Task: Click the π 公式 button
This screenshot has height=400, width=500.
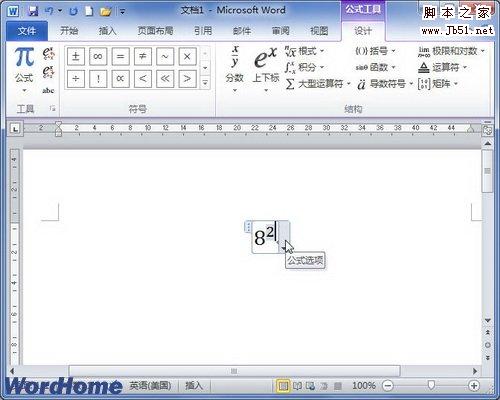Action: (24, 69)
